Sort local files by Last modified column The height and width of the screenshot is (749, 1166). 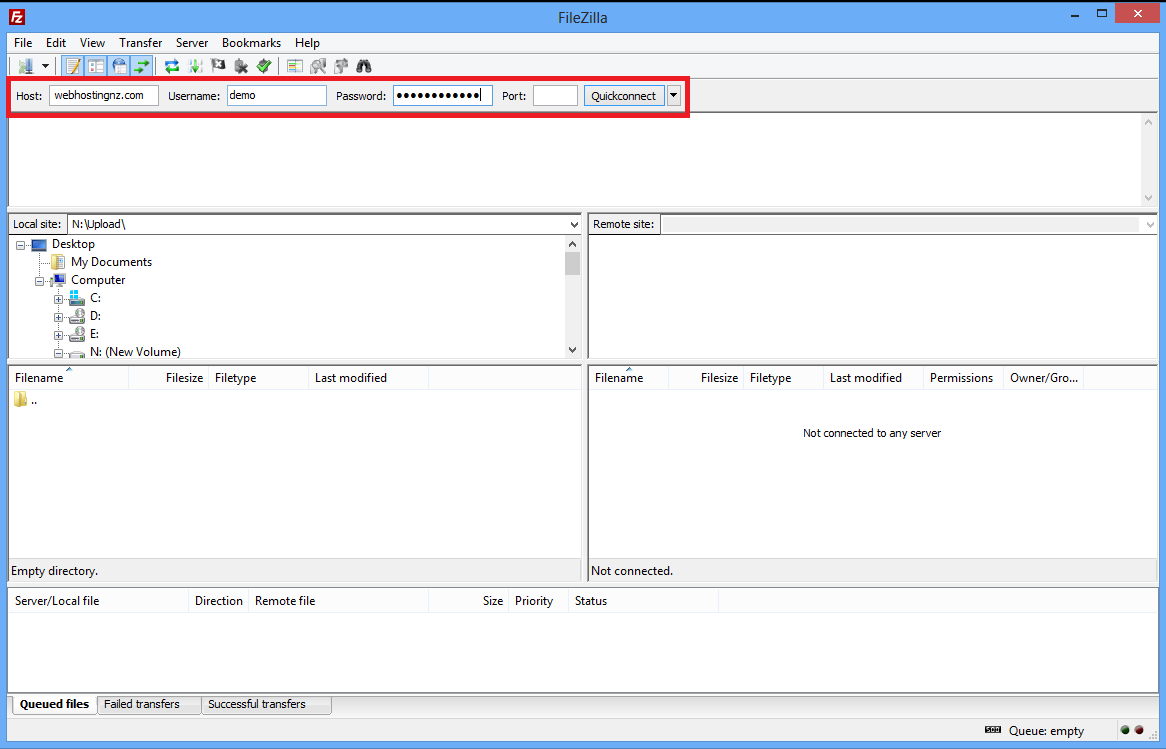(x=350, y=378)
